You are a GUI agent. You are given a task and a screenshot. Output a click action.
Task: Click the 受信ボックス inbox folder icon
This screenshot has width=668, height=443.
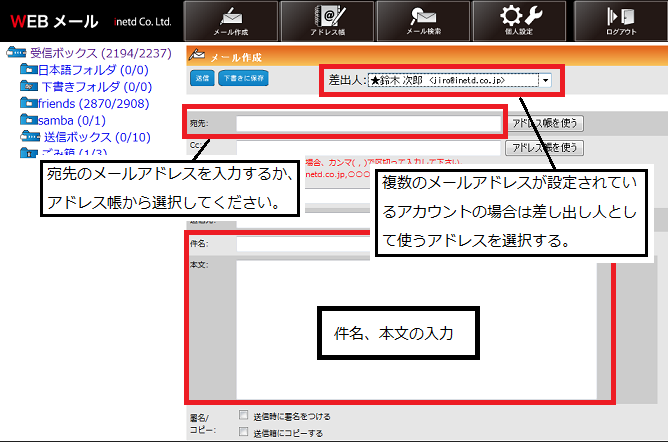[x=16, y=52]
